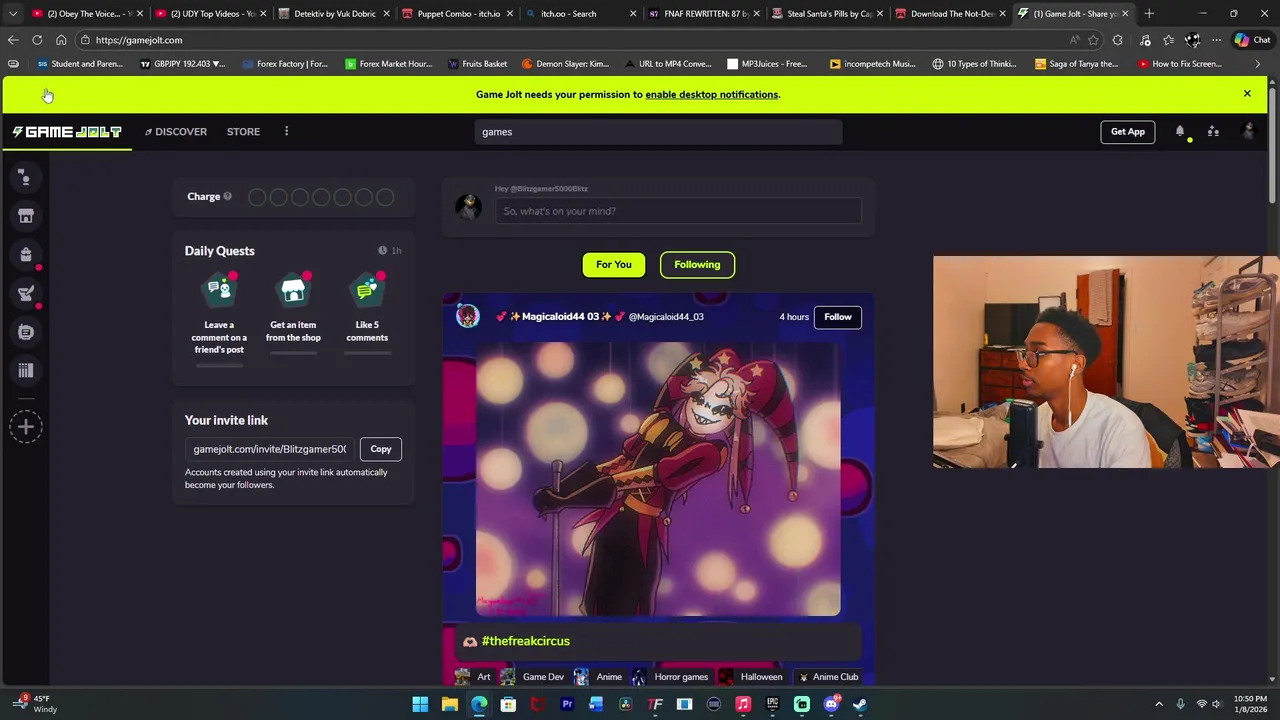Click the address bar showing gamejolt.com
The height and width of the screenshot is (720, 1280).
tap(570, 40)
